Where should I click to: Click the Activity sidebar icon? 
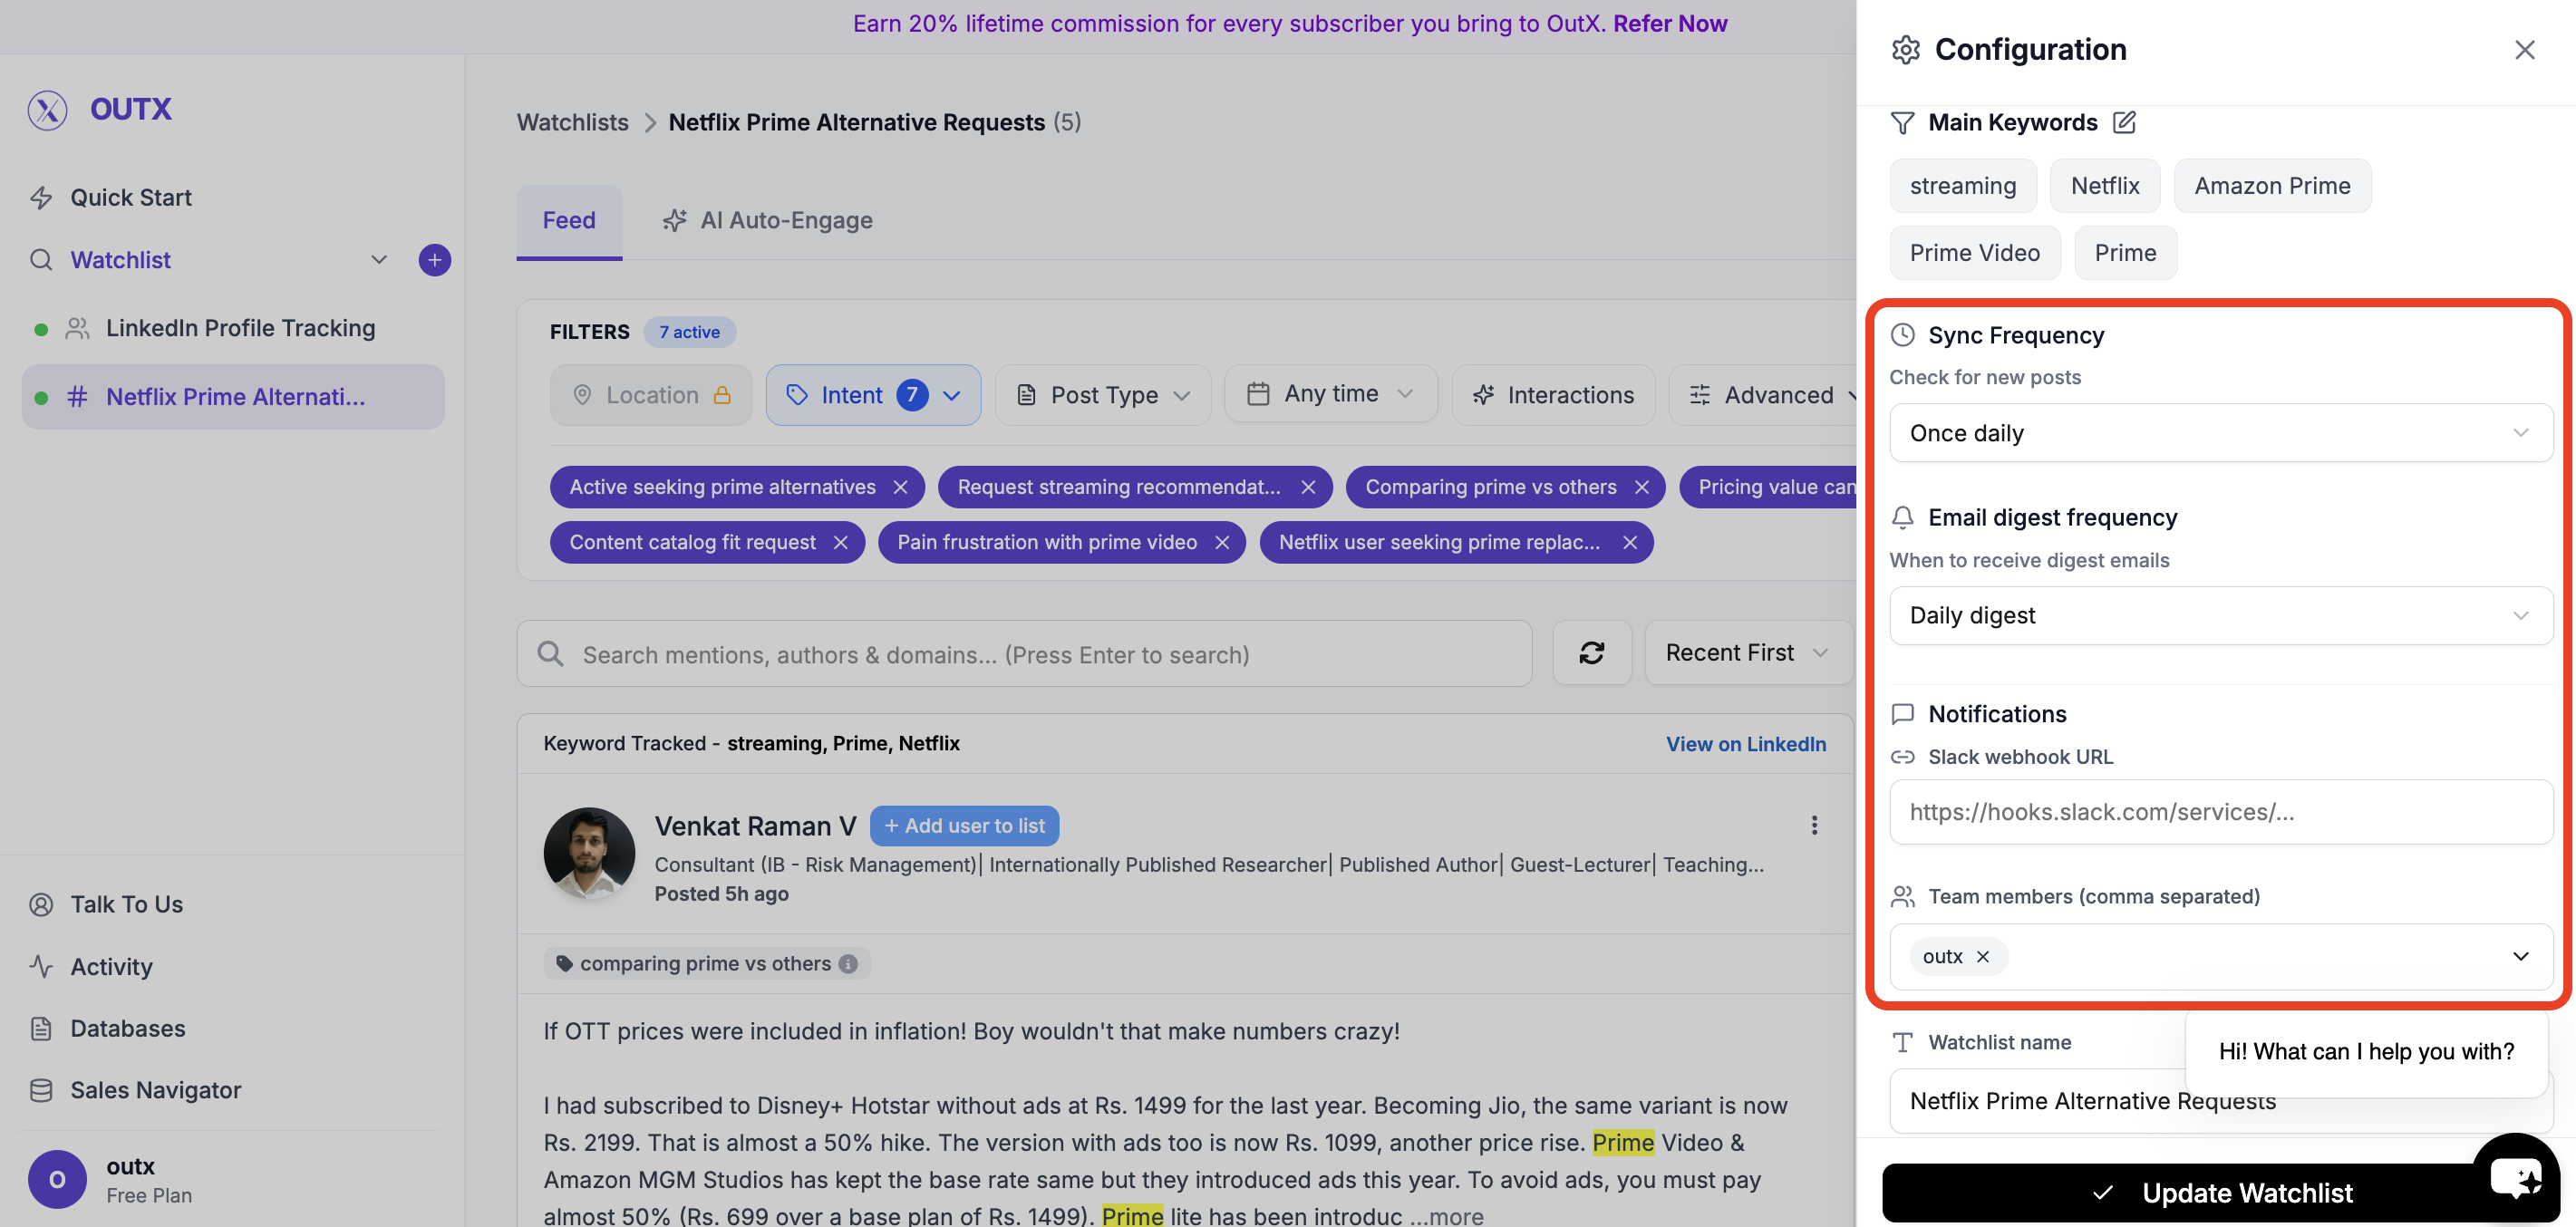[x=41, y=966]
